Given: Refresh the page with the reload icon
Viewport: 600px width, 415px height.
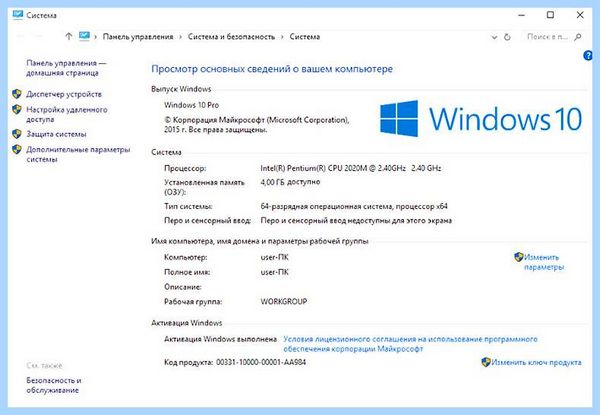Looking at the screenshot, I should click(x=507, y=37).
